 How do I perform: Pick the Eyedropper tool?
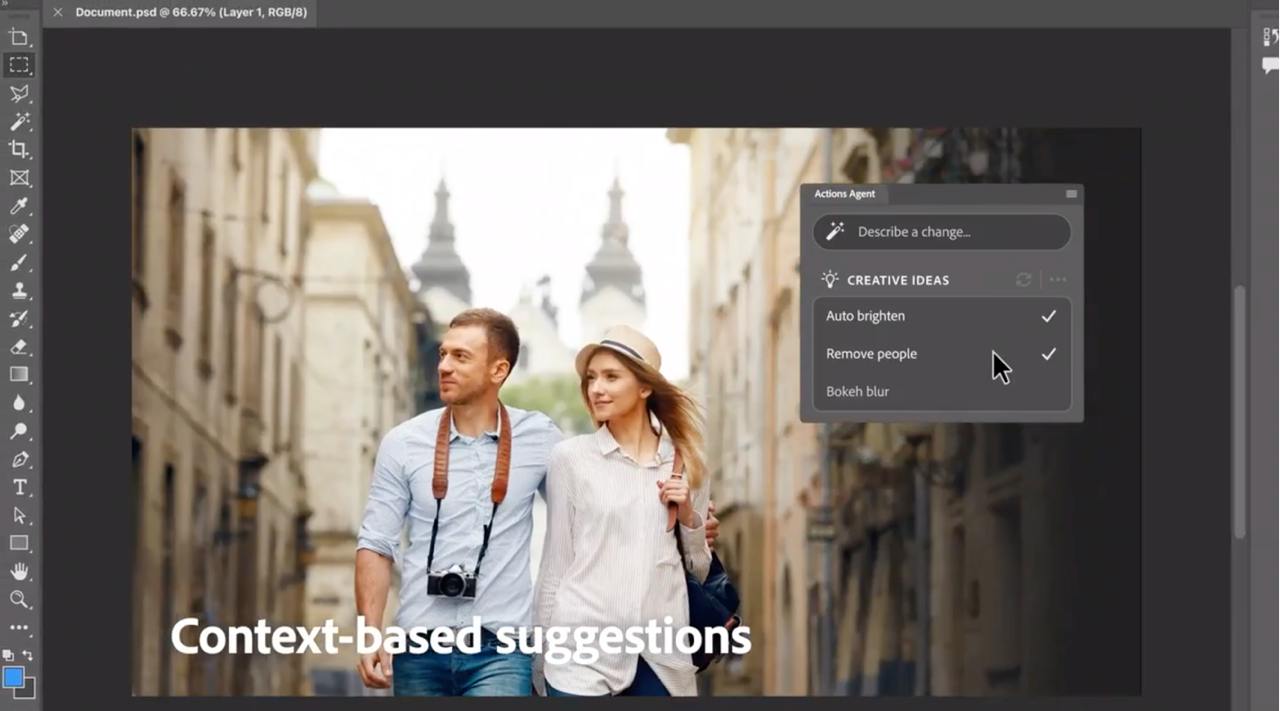19,206
